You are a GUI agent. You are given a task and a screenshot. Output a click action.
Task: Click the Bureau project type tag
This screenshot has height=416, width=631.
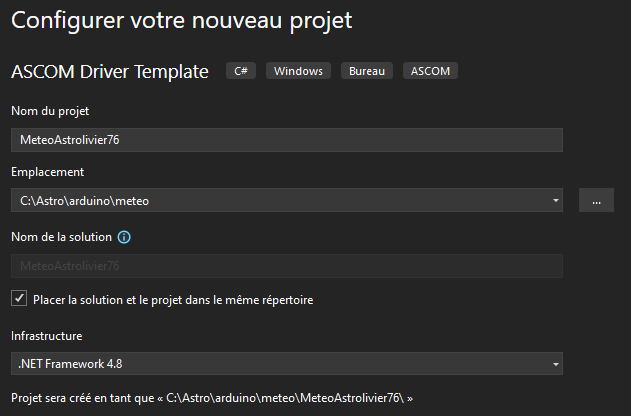click(367, 71)
